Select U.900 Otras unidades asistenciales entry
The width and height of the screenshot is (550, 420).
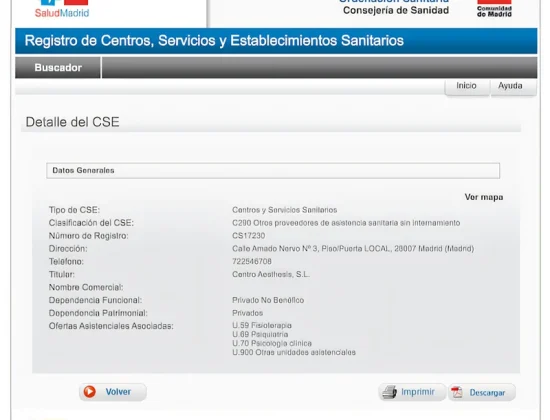pos(294,352)
